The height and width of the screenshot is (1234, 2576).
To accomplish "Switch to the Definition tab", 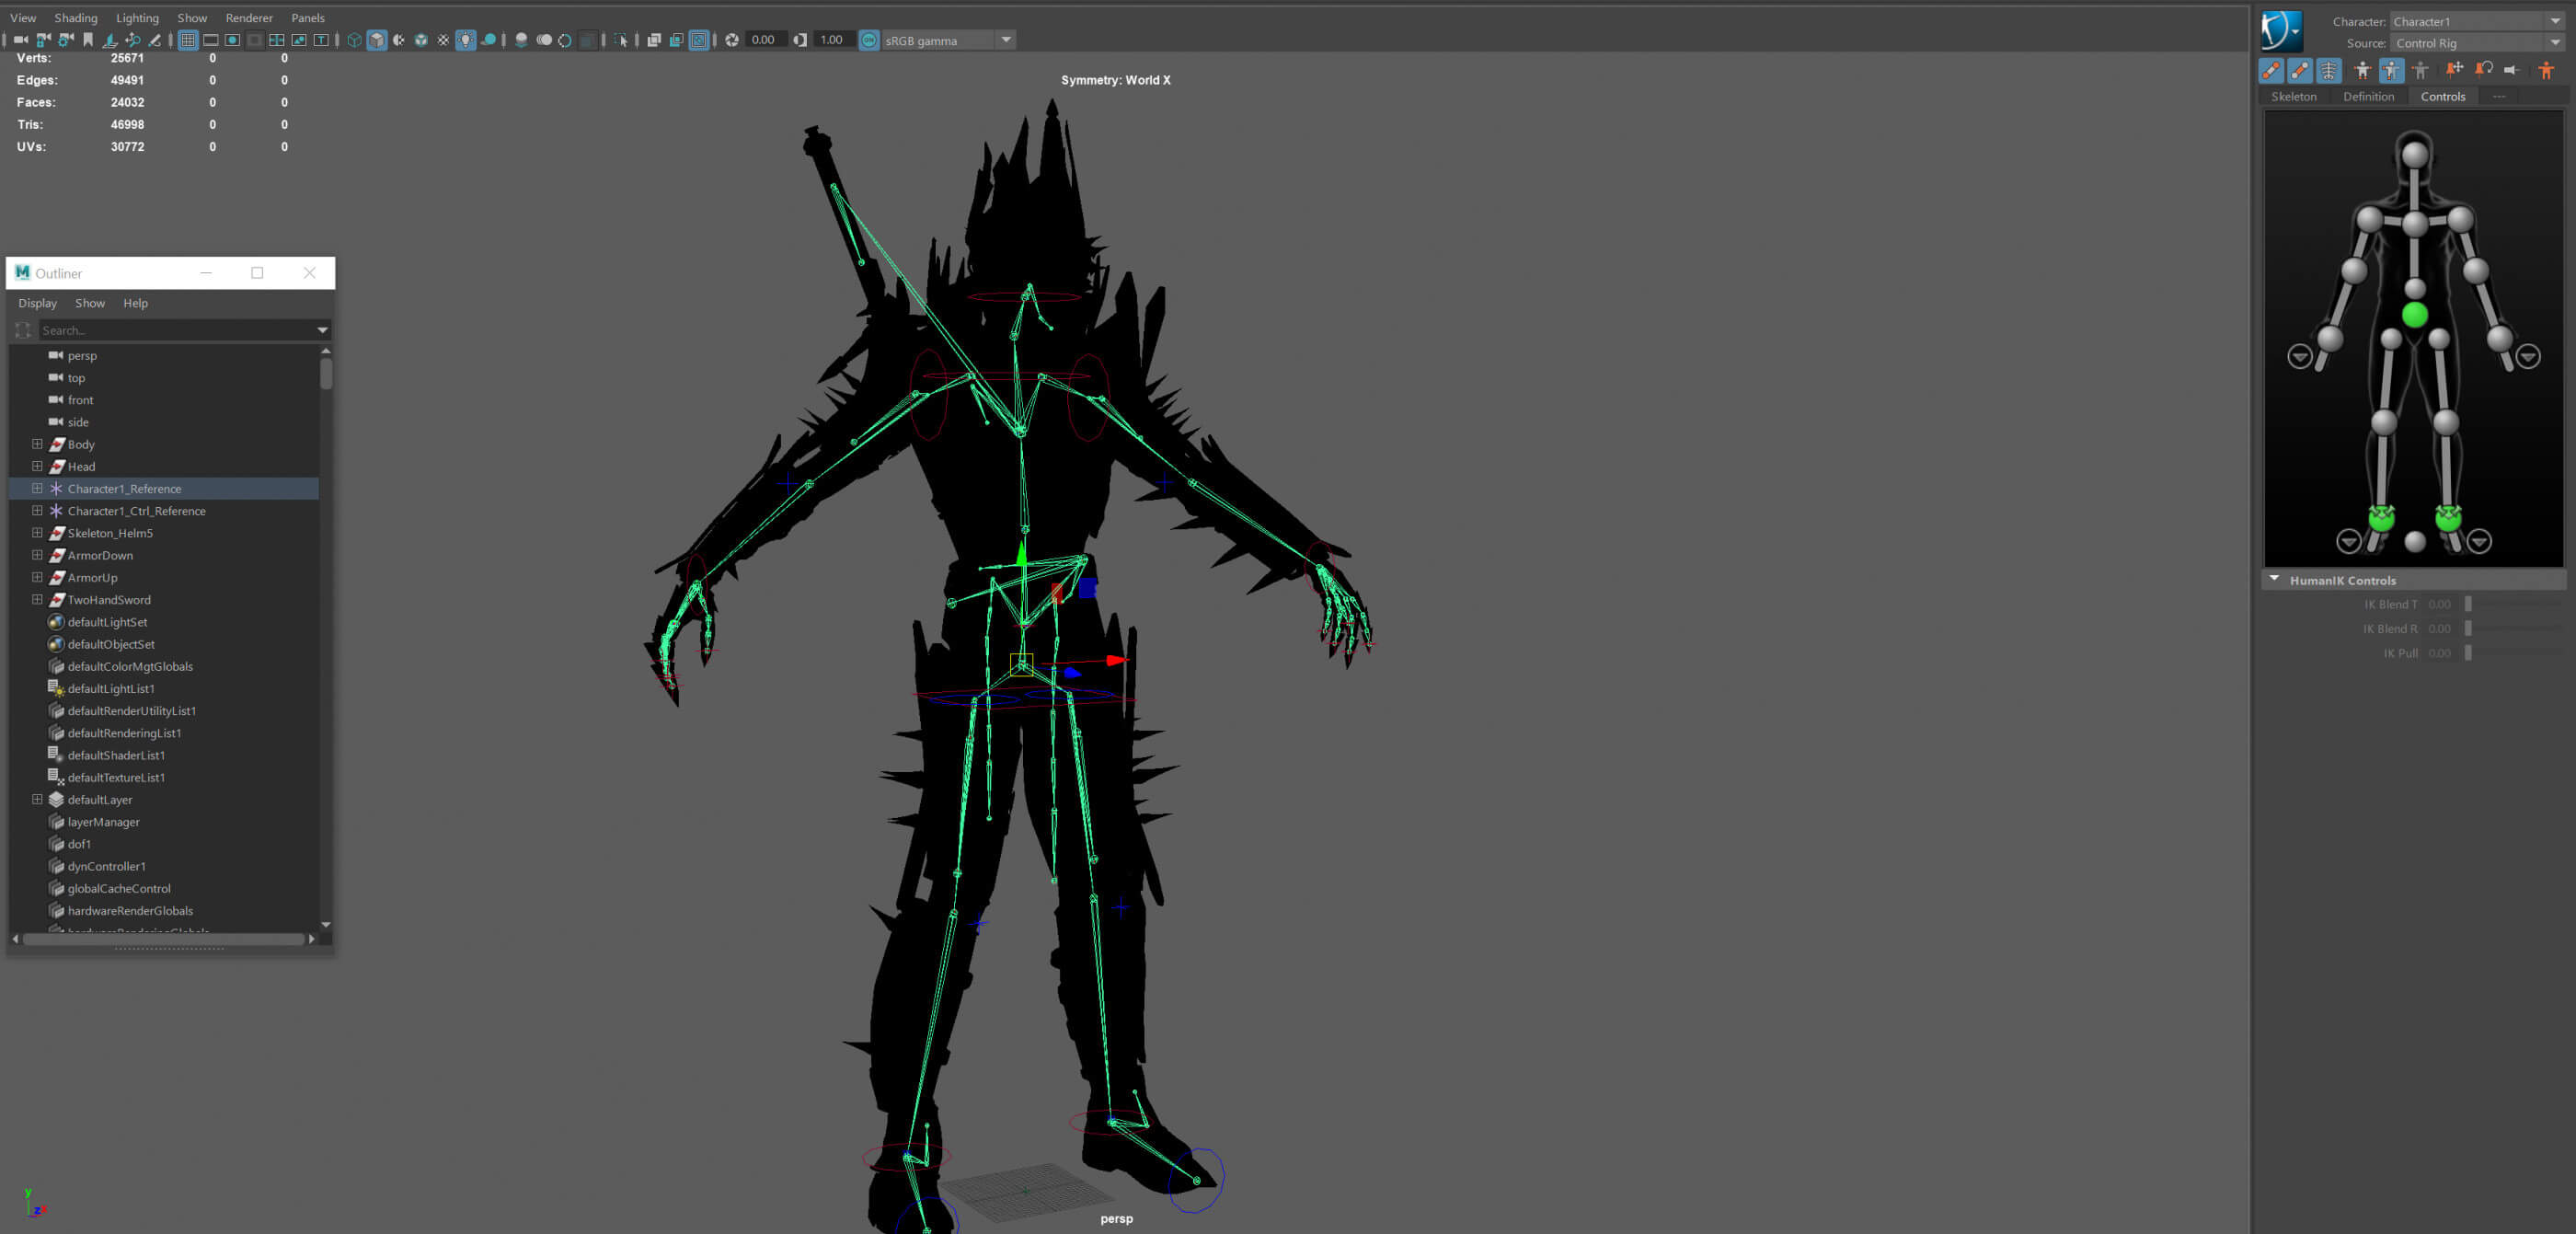I will (x=2368, y=97).
